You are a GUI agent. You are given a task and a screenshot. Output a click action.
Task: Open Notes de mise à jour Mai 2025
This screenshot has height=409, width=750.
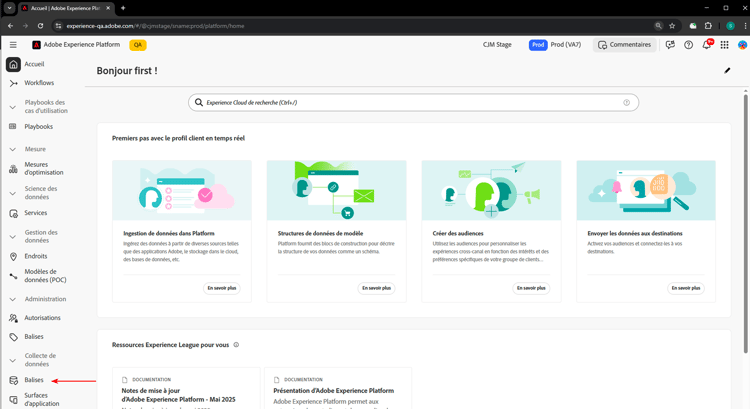178,395
